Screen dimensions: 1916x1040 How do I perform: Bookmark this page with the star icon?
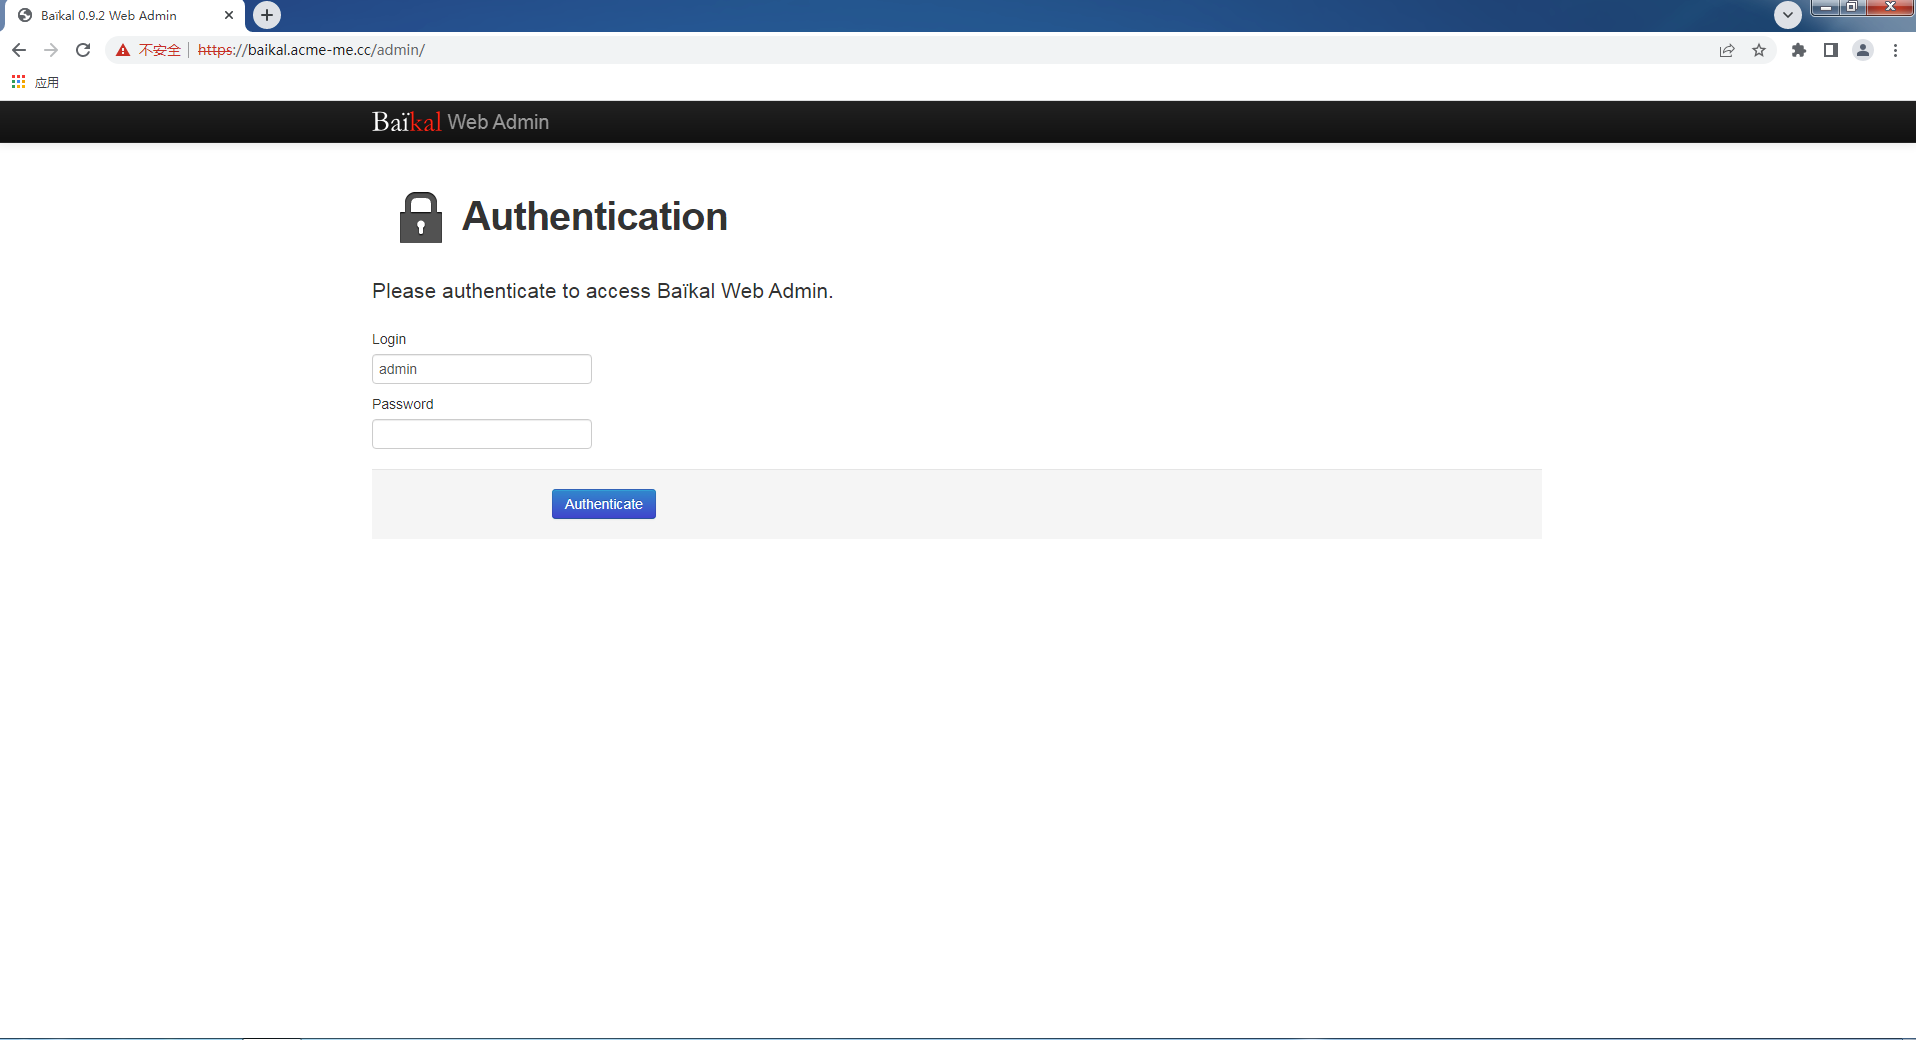(1759, 50)
